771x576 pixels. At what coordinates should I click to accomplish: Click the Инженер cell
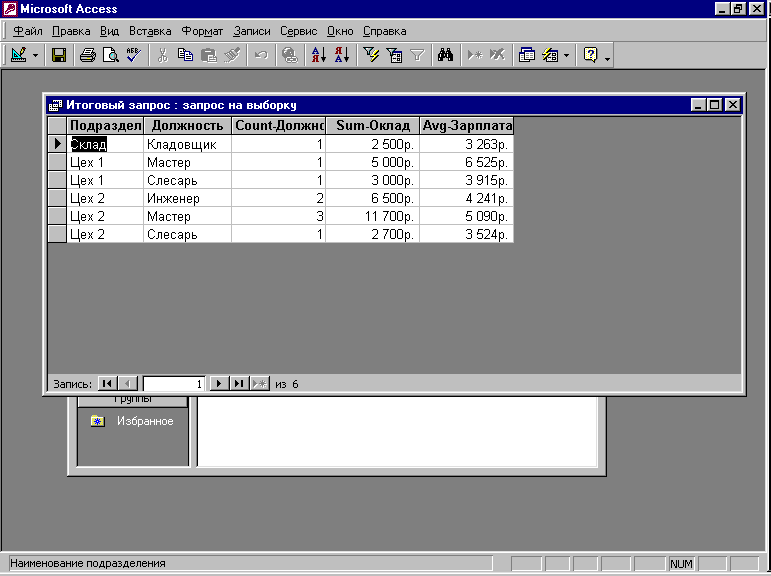point(187,198)
